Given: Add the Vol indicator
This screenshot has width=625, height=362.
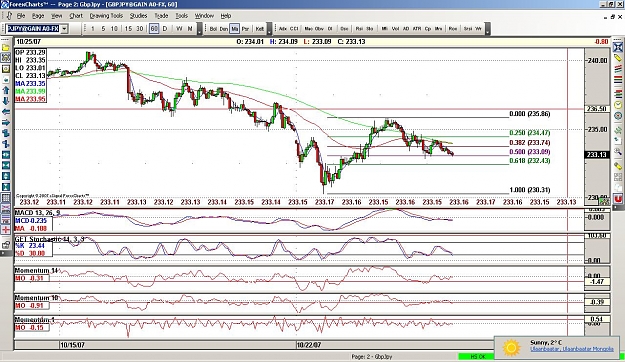Looking at the screenshot, I should point(395,29).
